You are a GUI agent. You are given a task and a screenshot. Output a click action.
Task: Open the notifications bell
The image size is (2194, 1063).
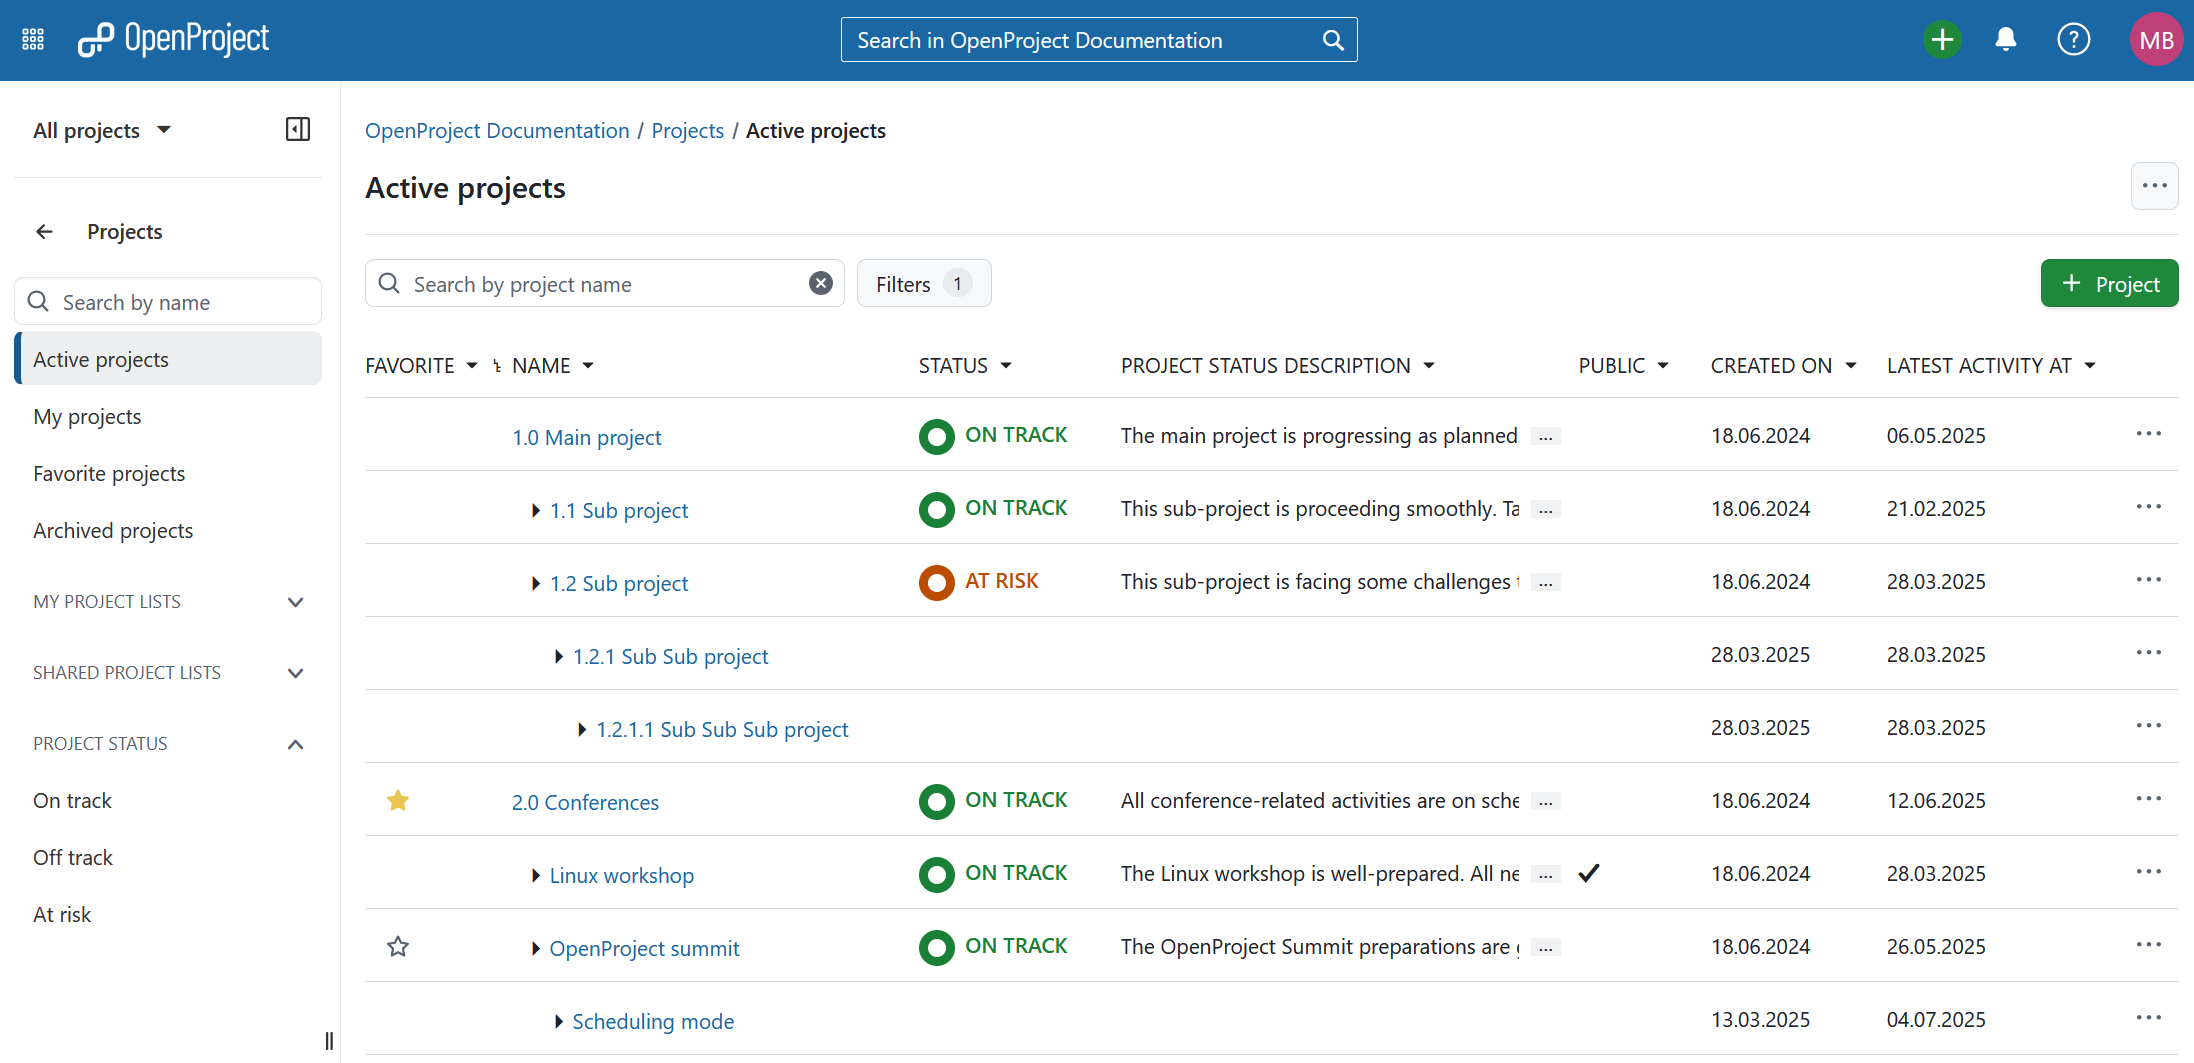[x=2005, y=40]
